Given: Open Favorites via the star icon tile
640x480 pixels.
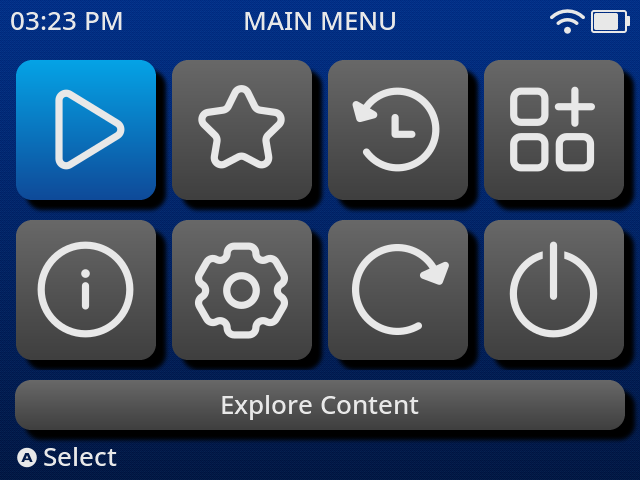Looking at the screenshot, I should click(242, 130).
